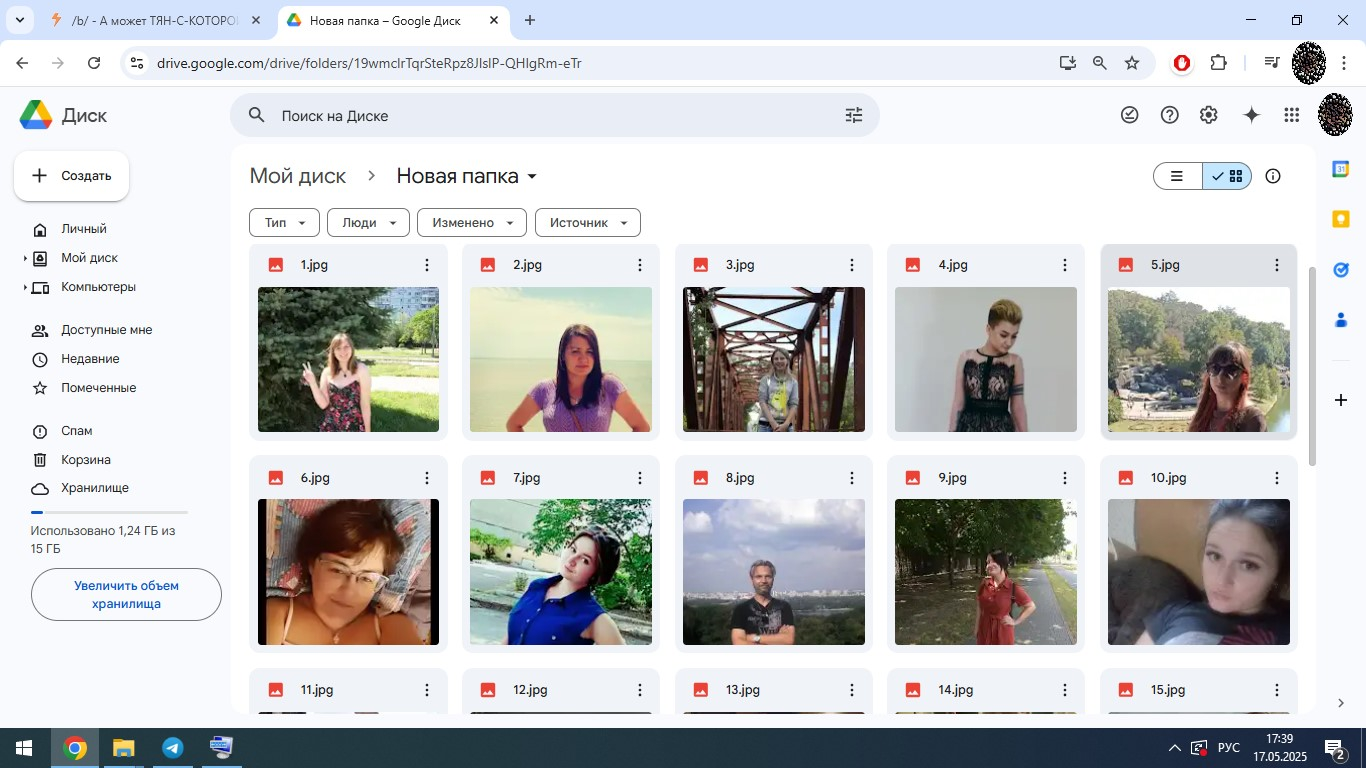This screenshot has width=1366, height=768.
Task: Click the Google Drive logo
Action: pyautogui.click(x=36, y=115)
